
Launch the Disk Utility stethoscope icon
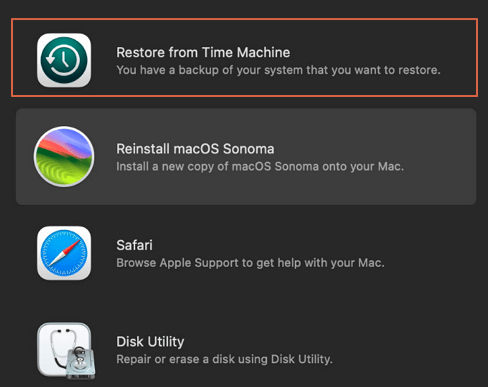(66, 351)
